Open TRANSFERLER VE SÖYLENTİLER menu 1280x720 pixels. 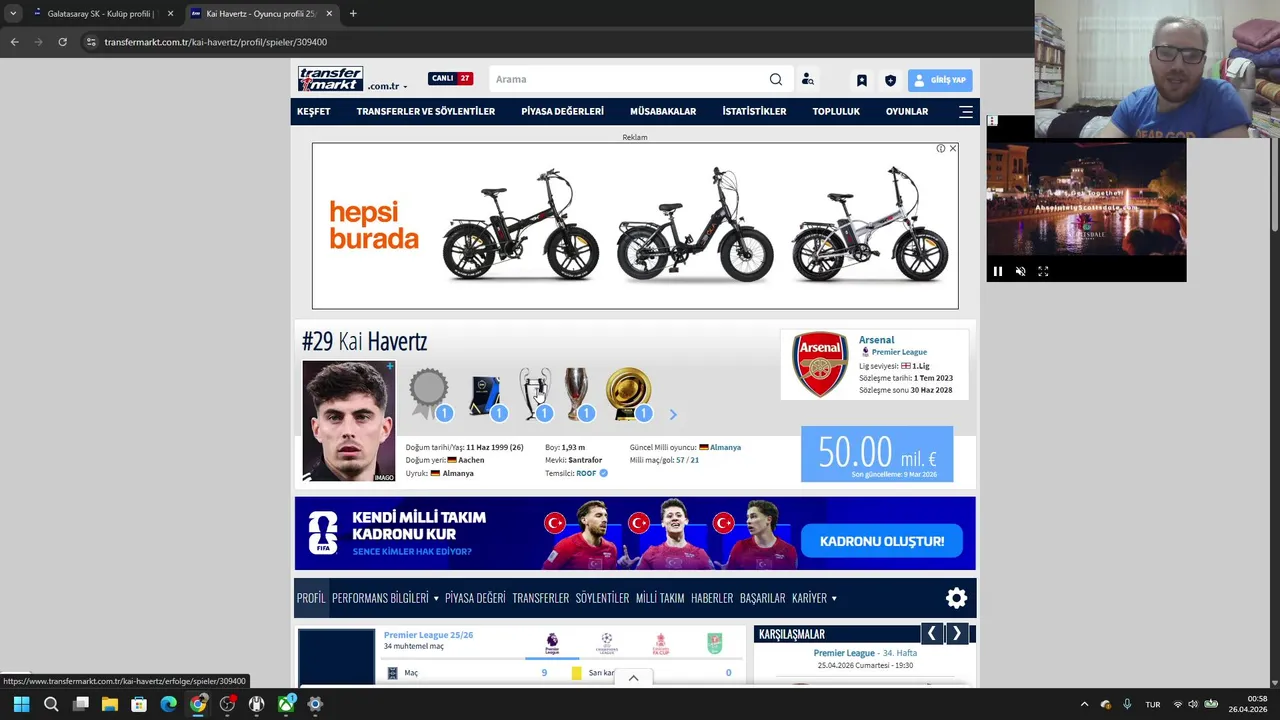(425, 111)
